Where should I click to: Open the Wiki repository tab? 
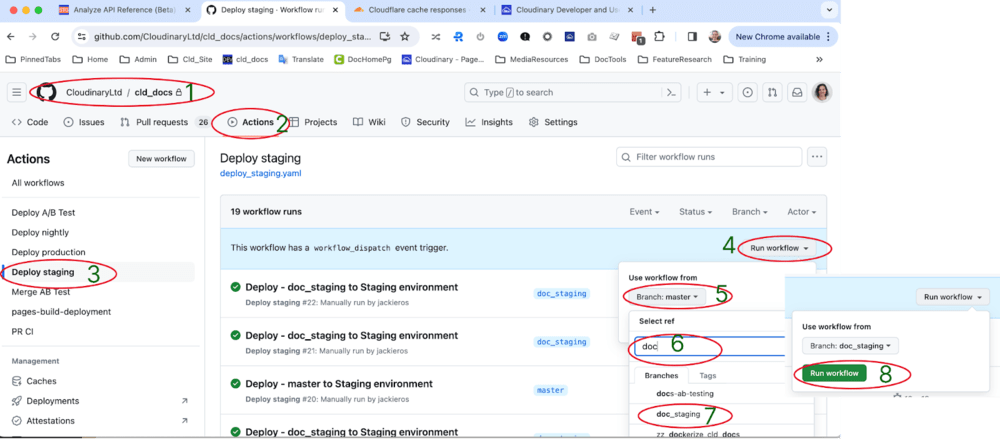click(369, 122)
